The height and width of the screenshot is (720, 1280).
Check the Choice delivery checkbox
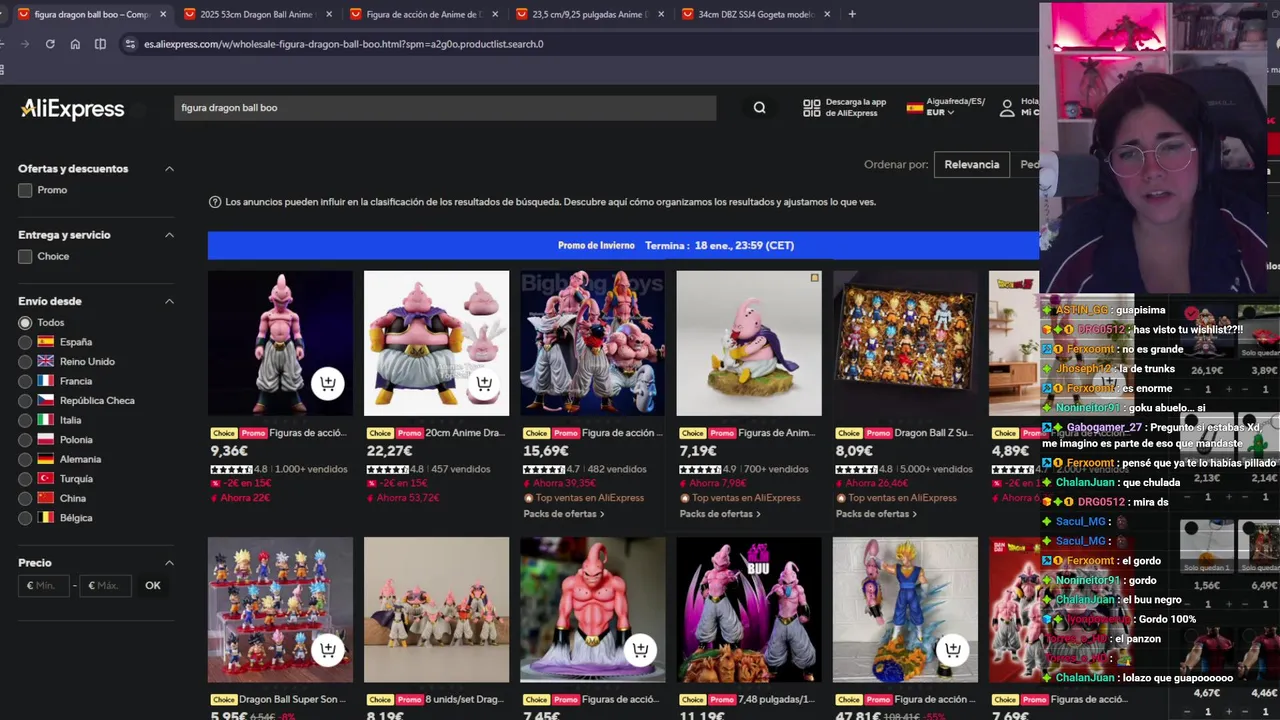tap(25, 256)
